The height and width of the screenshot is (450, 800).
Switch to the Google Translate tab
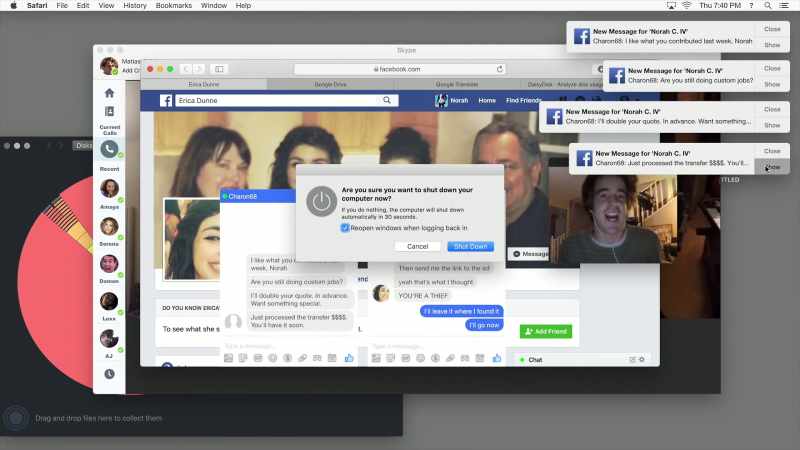(457, 84)
